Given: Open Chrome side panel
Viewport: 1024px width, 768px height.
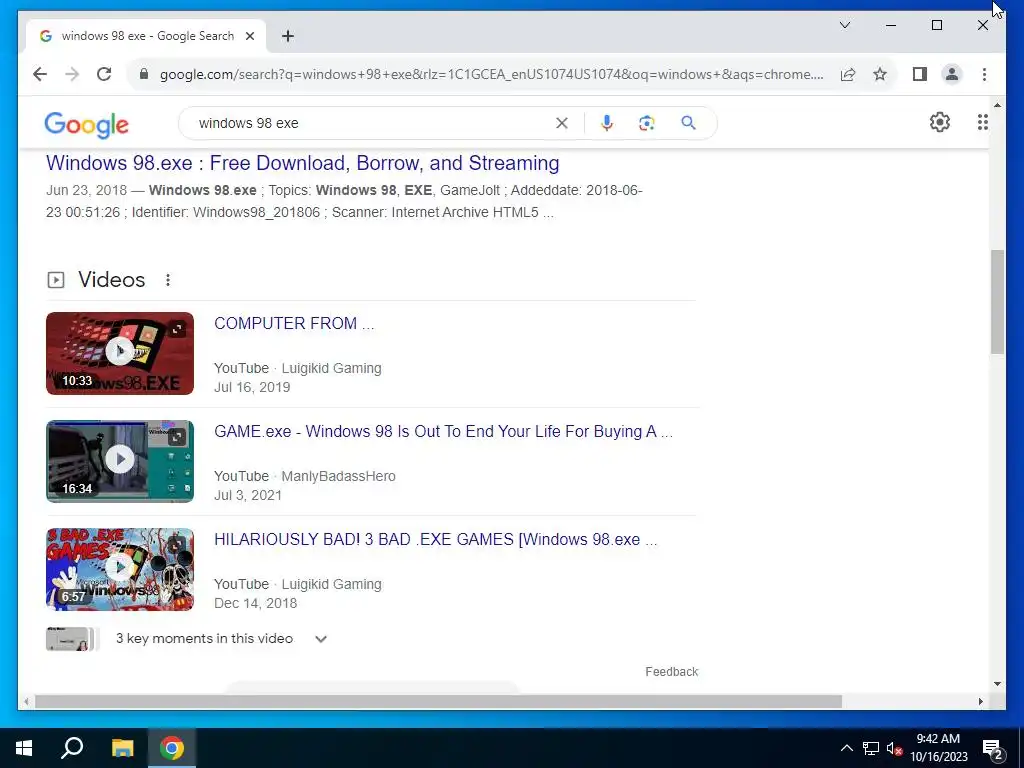Looking at the screenshot, I should 920,74.
